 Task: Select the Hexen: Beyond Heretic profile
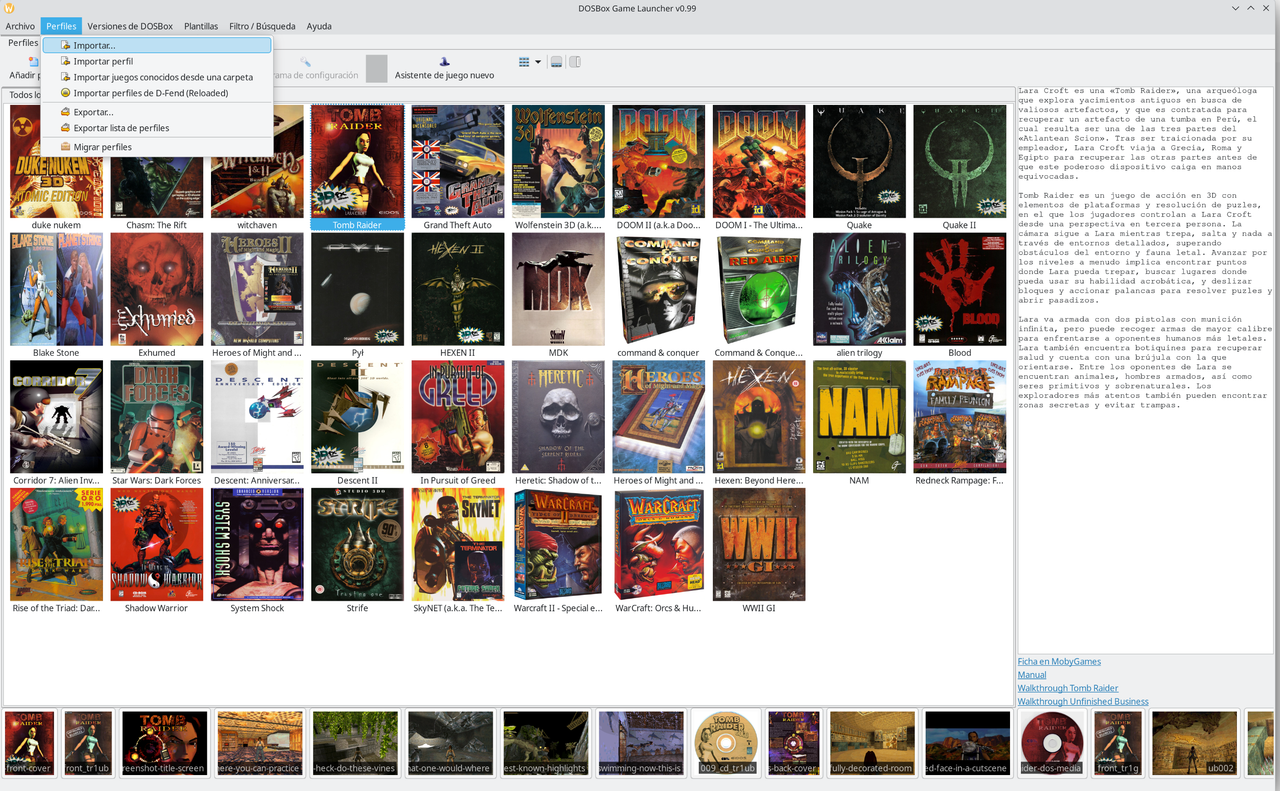pyautogui.click(x=759, y=423)
